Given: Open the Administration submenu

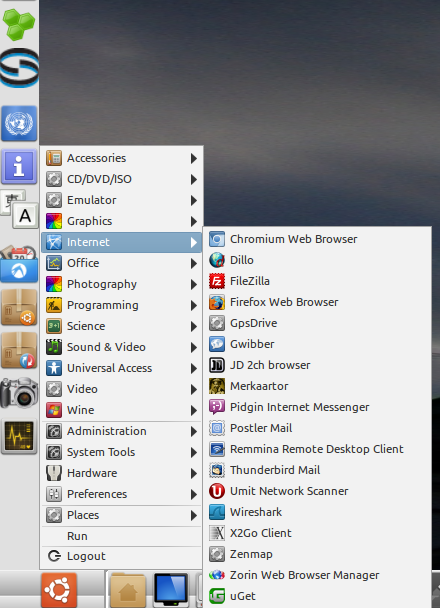Looking at the screenshot, I should pyautogui.click(x=121, y=431).
